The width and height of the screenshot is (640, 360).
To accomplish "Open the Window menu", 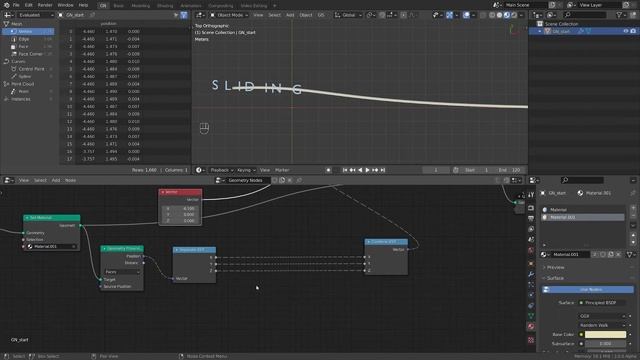I will click(65, 5).
